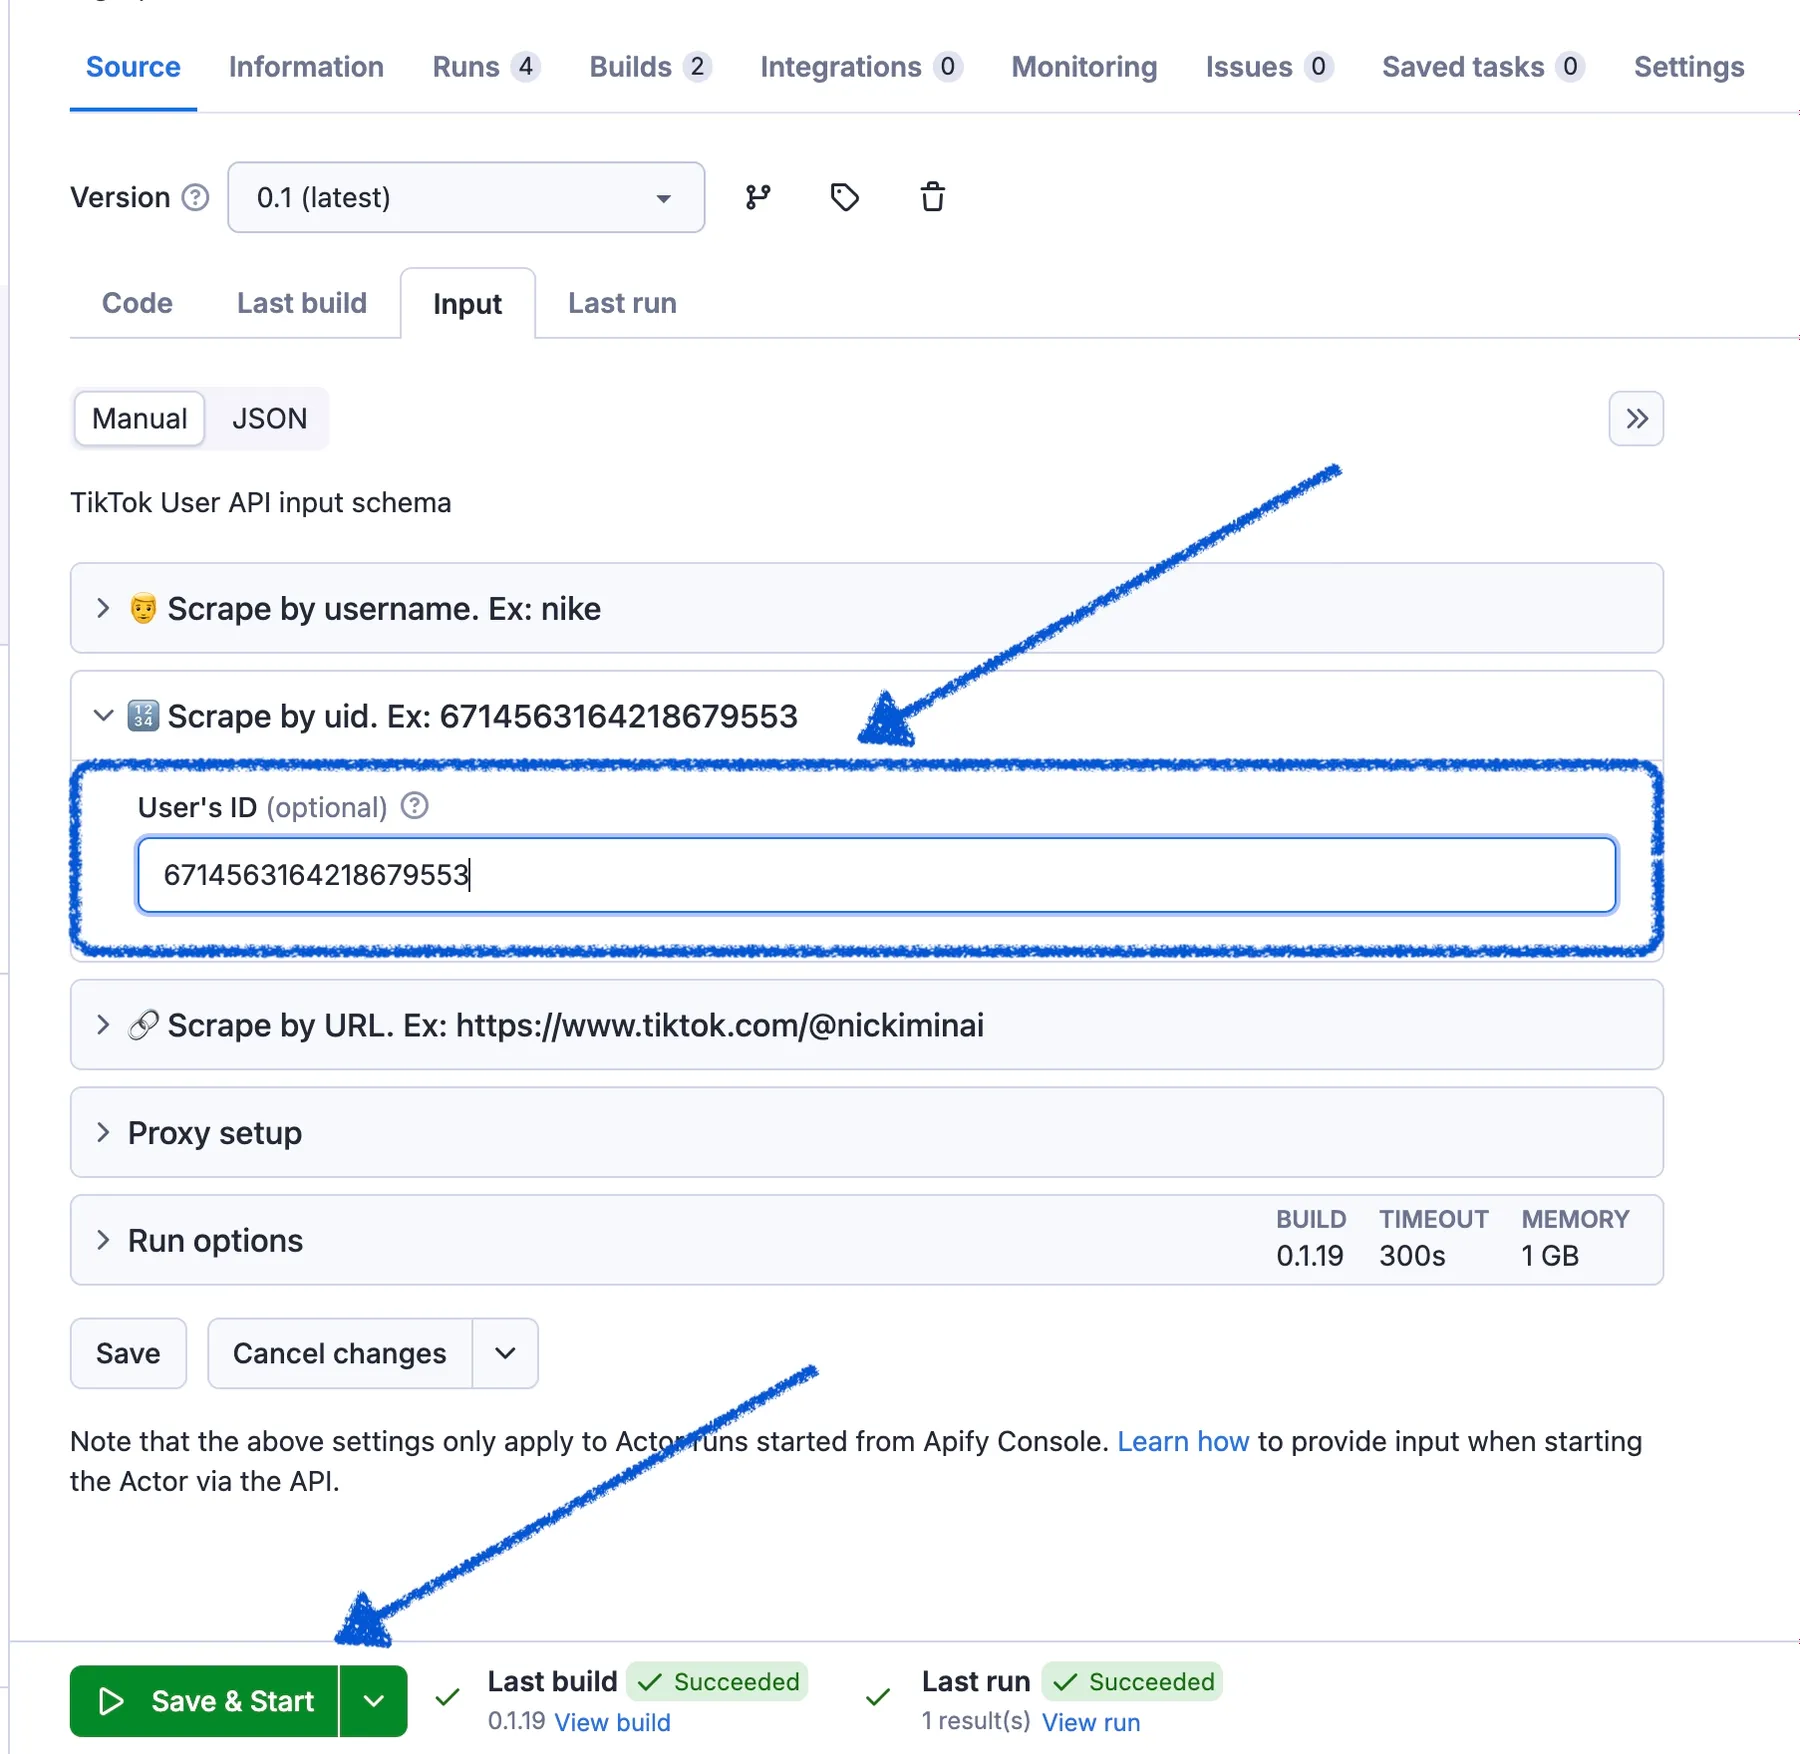Click into the User's ID input field

coord(876,876)
